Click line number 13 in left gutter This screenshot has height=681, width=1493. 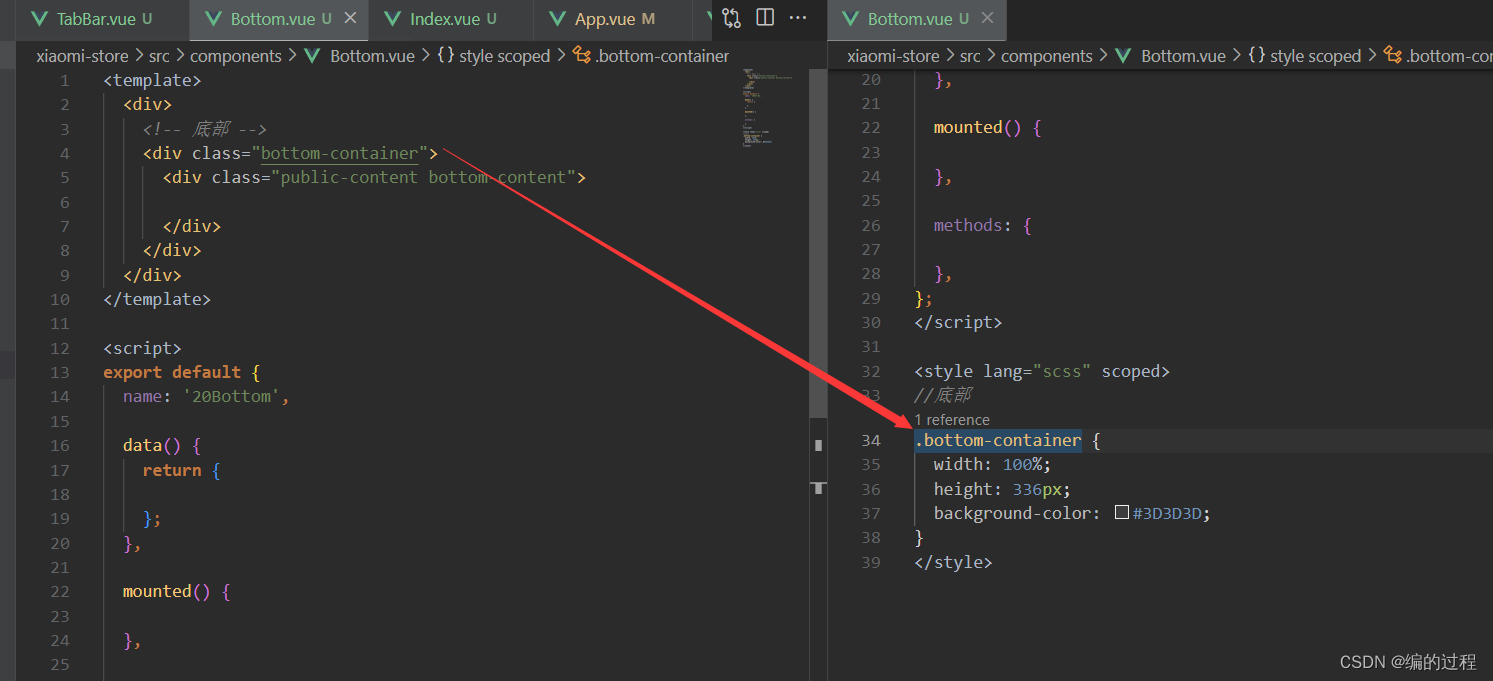(60, 372)
